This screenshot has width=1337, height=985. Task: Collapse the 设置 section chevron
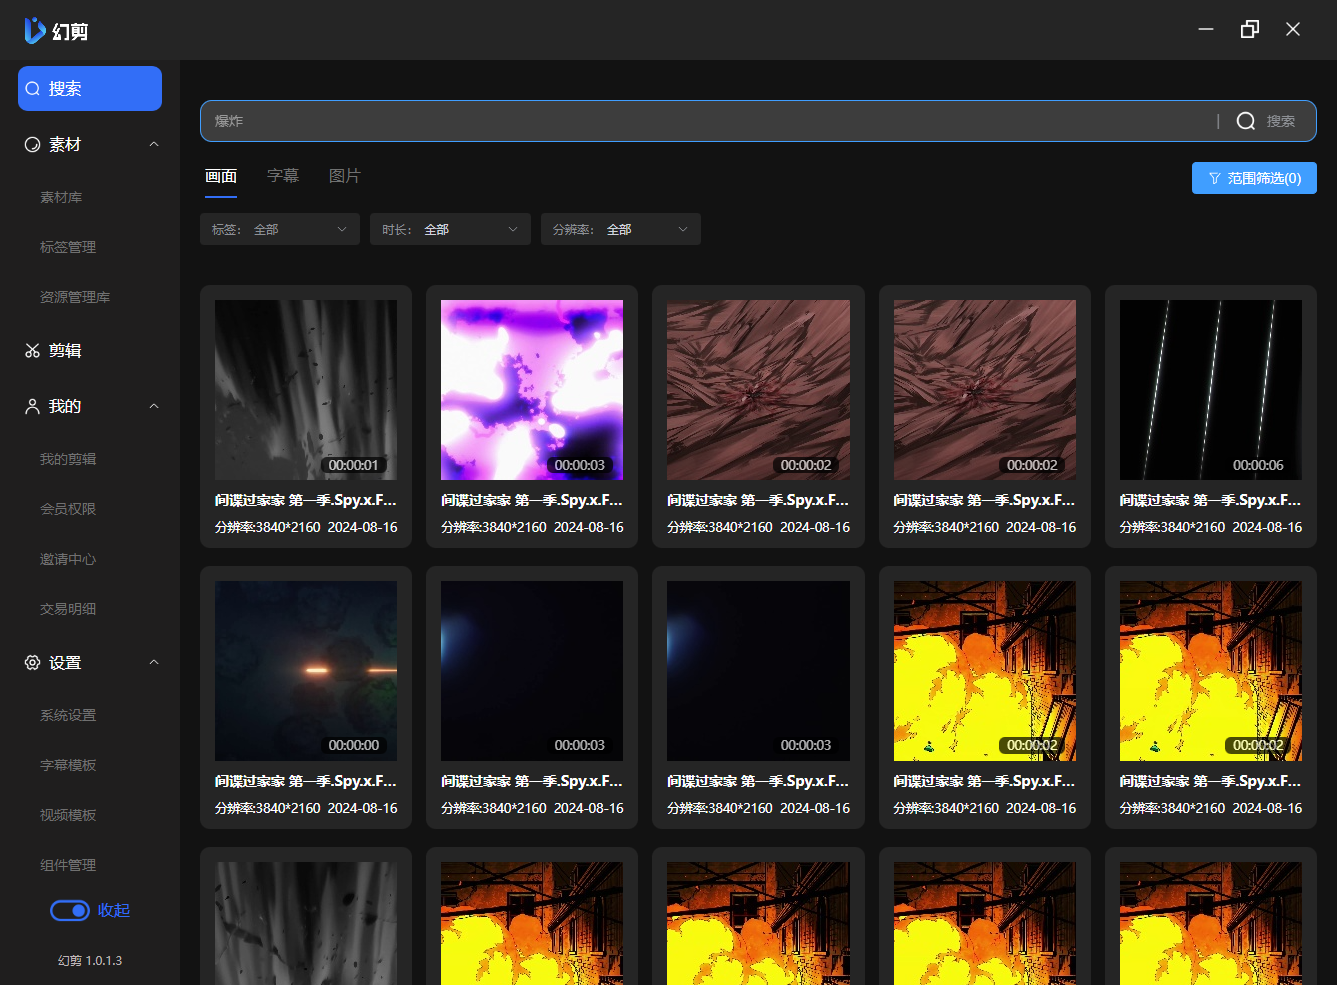pos(154,662)
